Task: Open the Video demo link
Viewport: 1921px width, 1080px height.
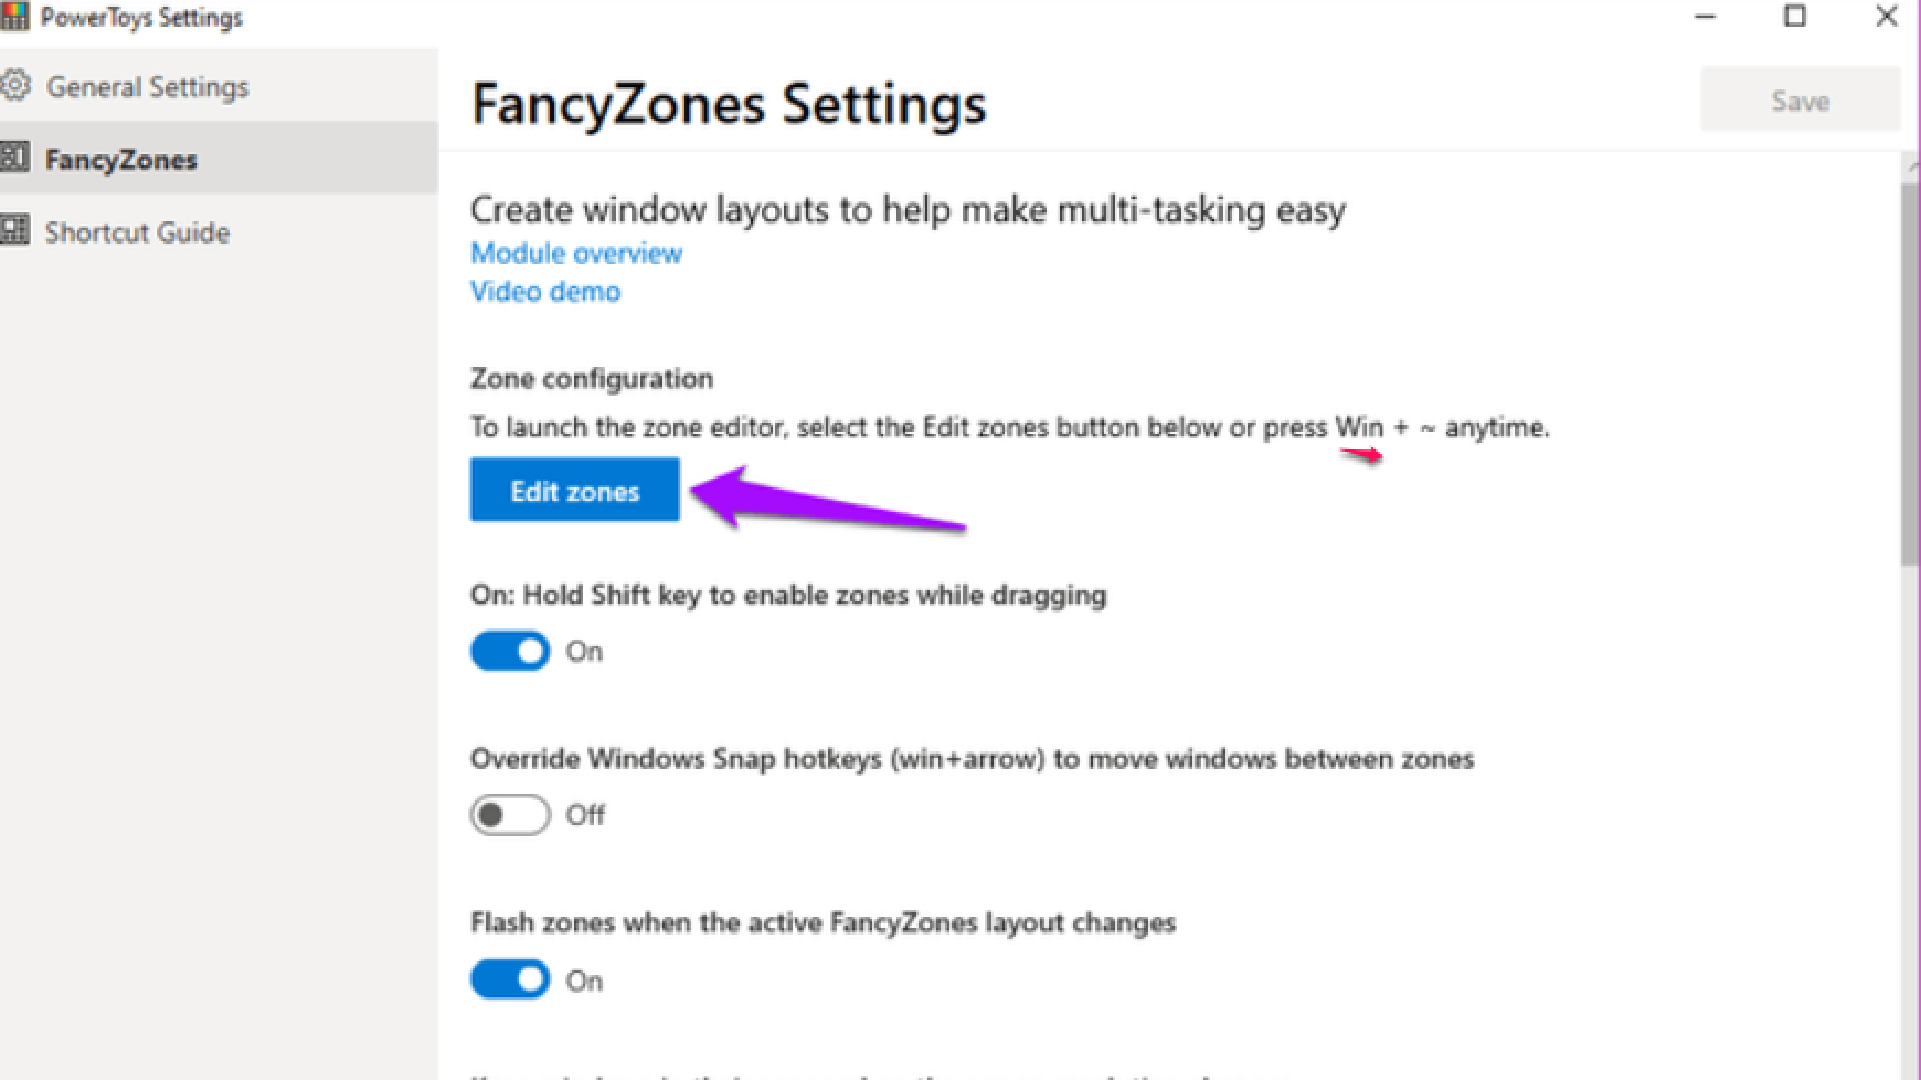Action: click(x=545, y=292)
